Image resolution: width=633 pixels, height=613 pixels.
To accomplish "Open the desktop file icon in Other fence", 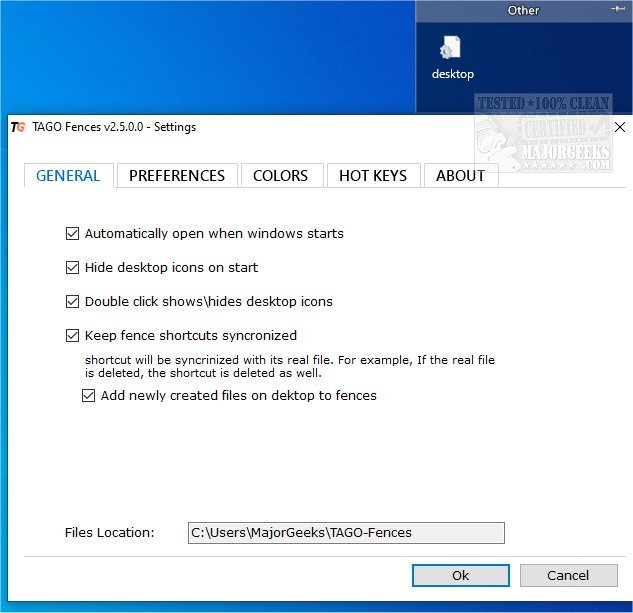I will pos(452,57).
